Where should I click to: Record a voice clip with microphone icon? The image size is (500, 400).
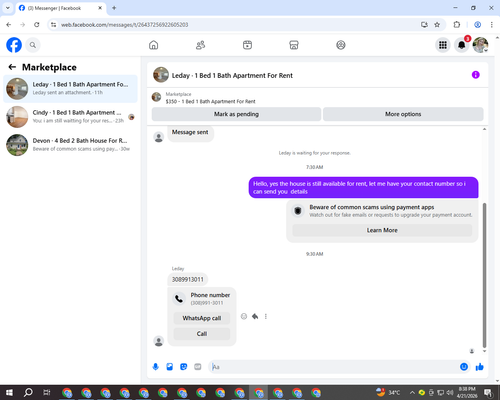click(x=155, y=367)
